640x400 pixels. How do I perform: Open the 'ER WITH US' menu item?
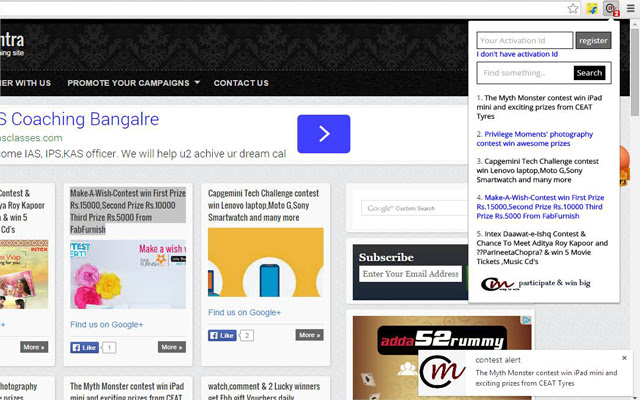[25, 83]
